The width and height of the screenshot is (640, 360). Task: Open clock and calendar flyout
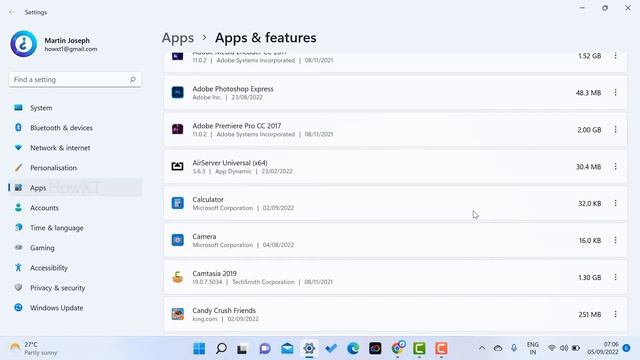click(x=603, y=348)
